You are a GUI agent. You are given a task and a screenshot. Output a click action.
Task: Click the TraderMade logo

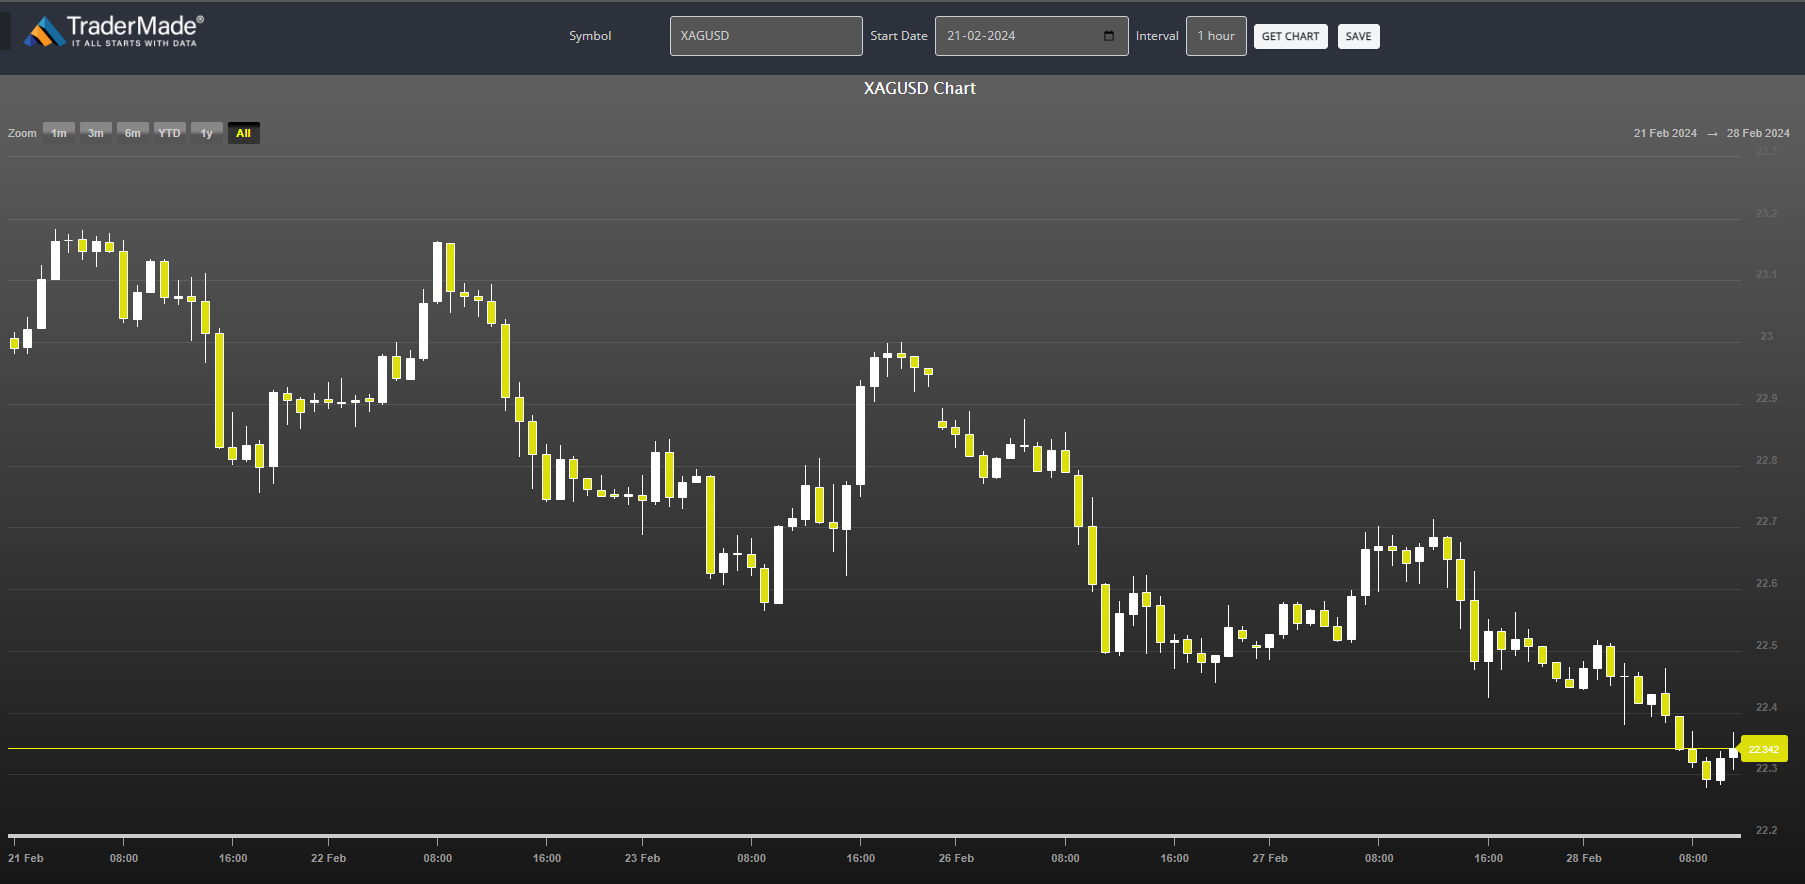[113, 31]
